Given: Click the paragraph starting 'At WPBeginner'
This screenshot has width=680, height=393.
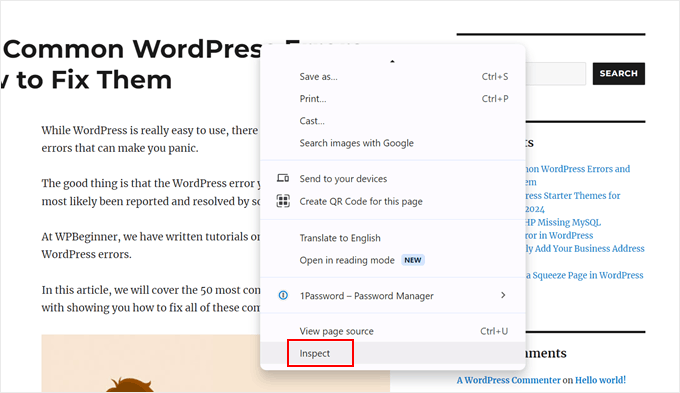Looking at the screenshot, I should [x=151, y=245].
